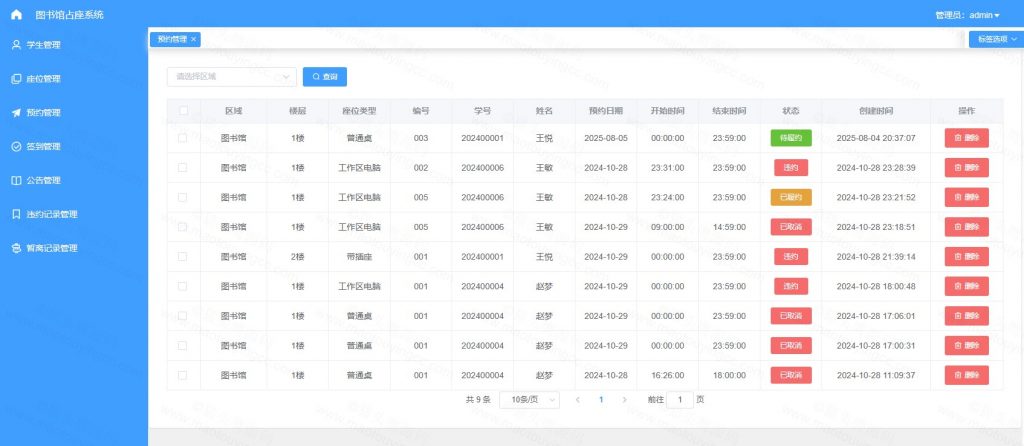Viewport: 1024px width, 446px height.
Task: Click the next page arrow
Action: pyautogui.click(x=624, y=400)
